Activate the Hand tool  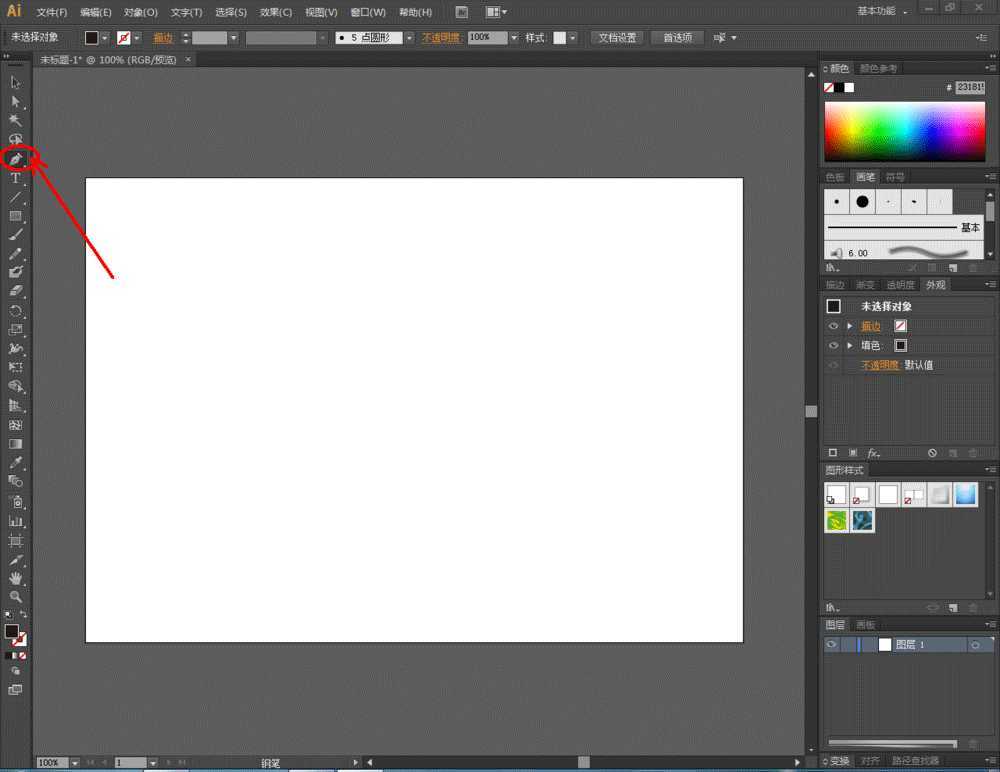click(16, 578)
